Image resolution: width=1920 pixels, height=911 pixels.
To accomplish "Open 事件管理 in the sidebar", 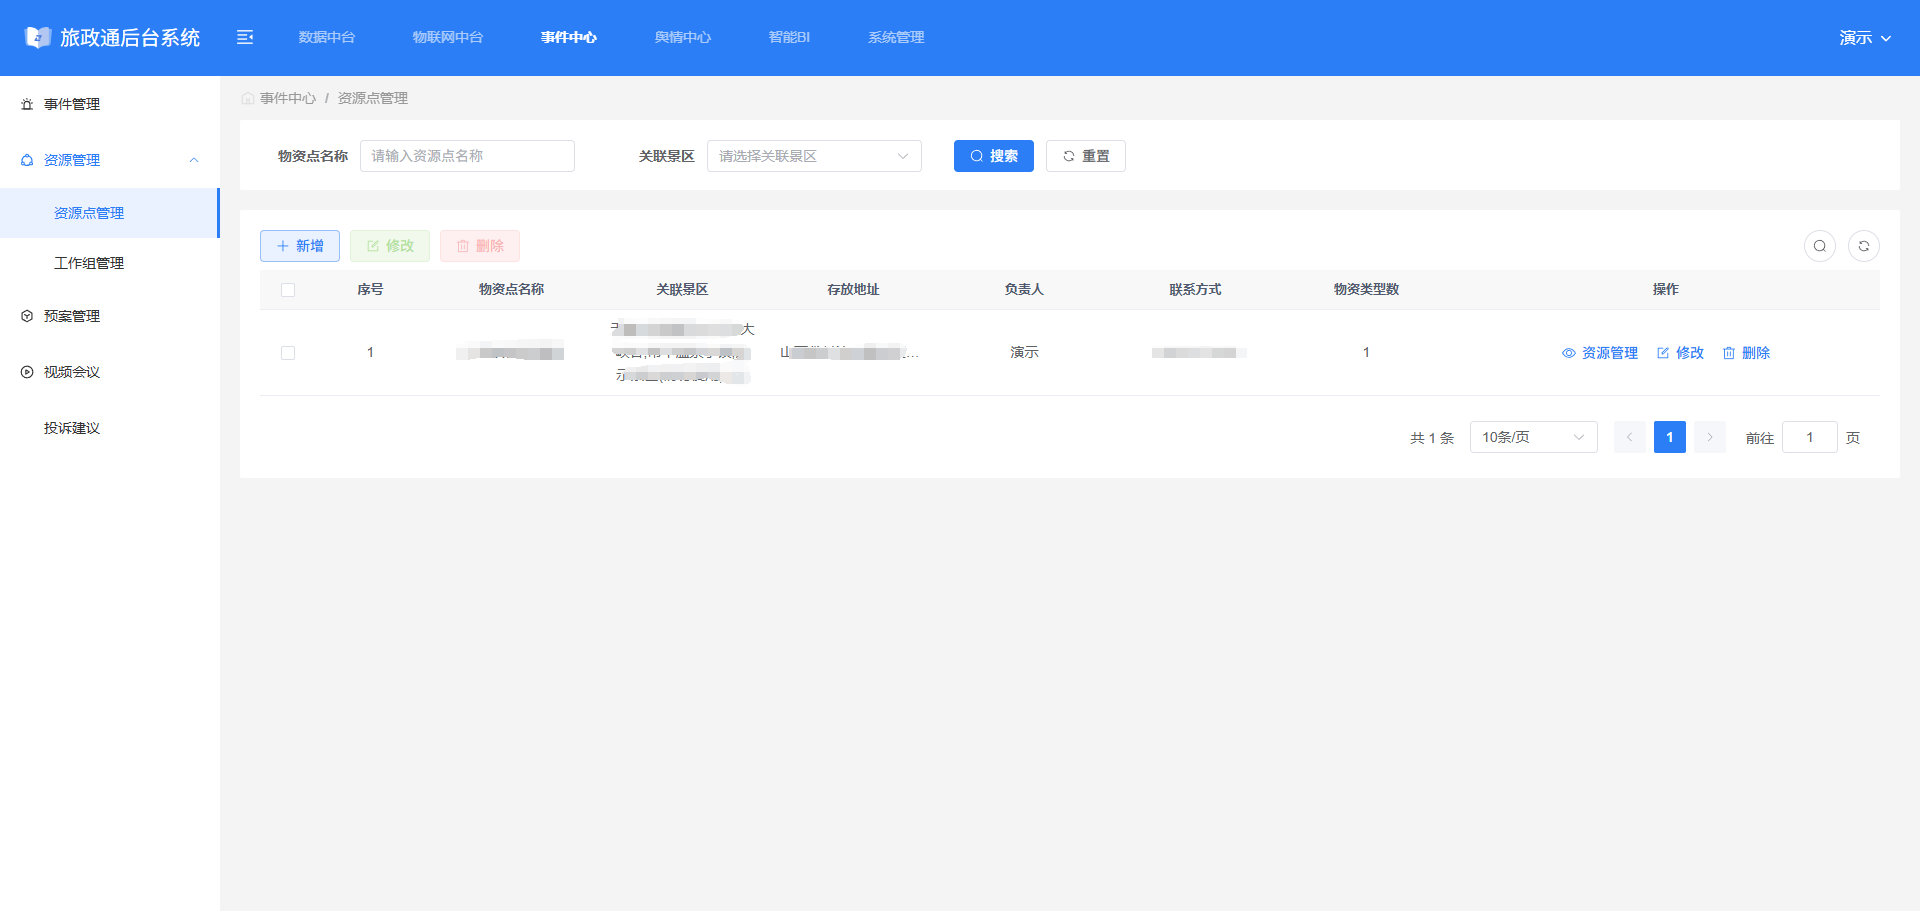I will tap(109, 104).
